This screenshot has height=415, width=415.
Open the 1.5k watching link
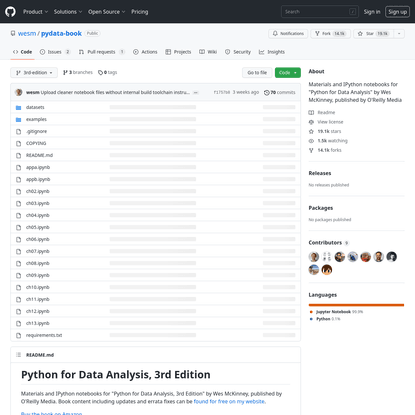328,141
